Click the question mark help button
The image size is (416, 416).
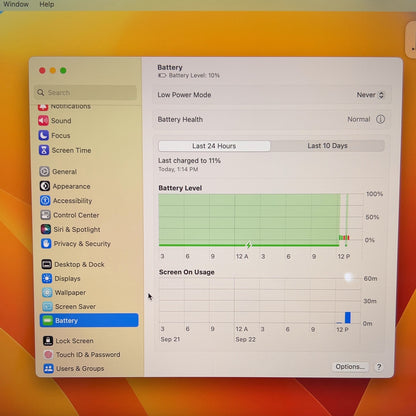coord(379,367)
